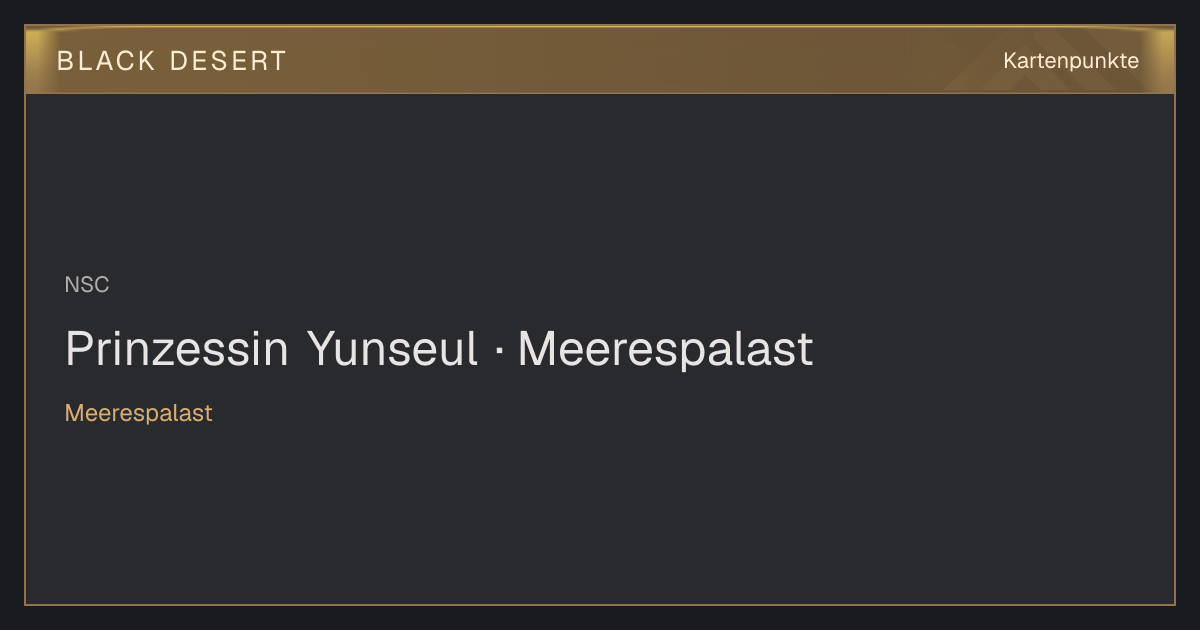Click the Prinzessin Yunseul · Meerespalast title
1200x630 pixels.
tap(439, 349)
